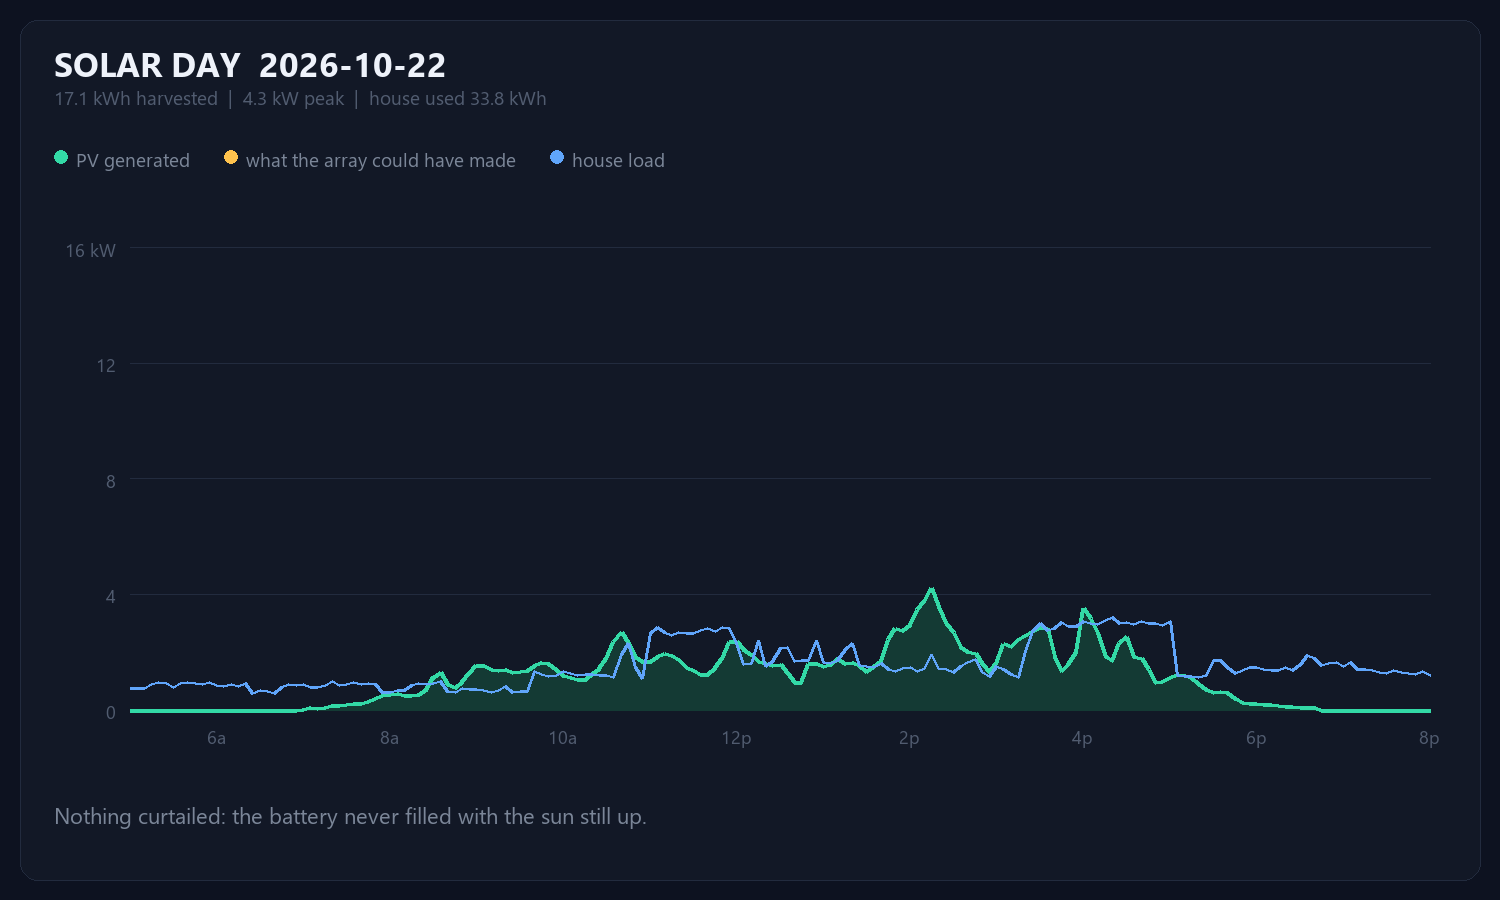Toggle the PV generated legend entry

click(x=122, y=160)
